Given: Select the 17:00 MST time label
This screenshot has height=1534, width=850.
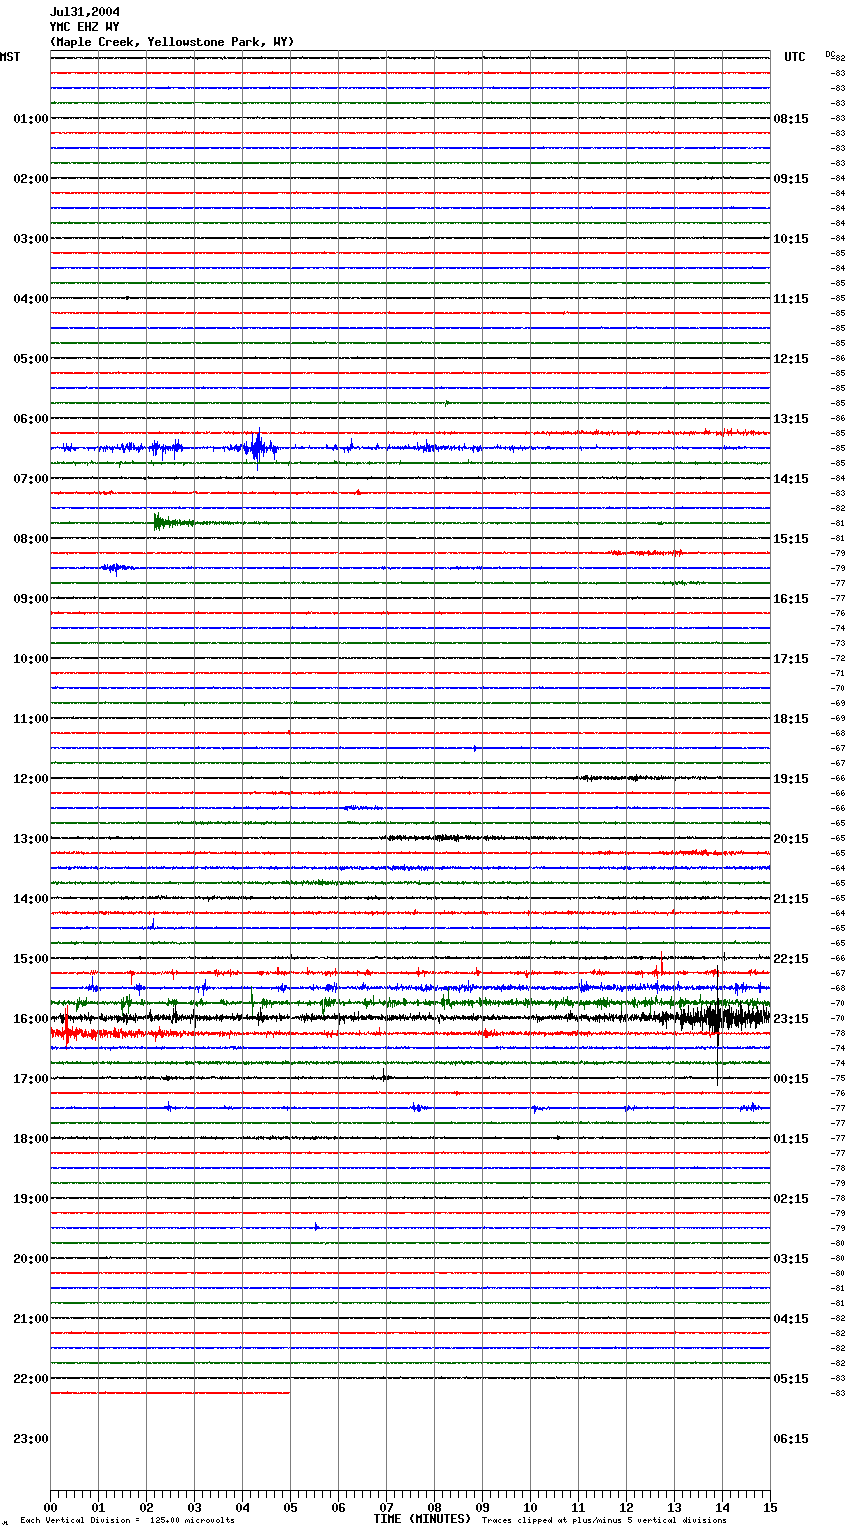Looking at the screenshot, I should pyautogui.click(x=31, y=1079).
